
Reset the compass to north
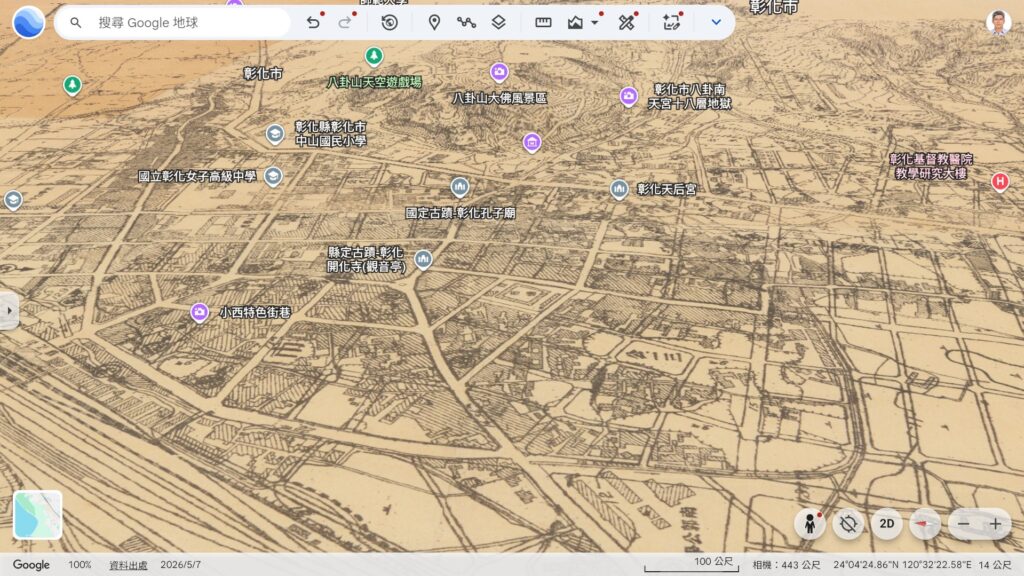click(x=925, y=524)
